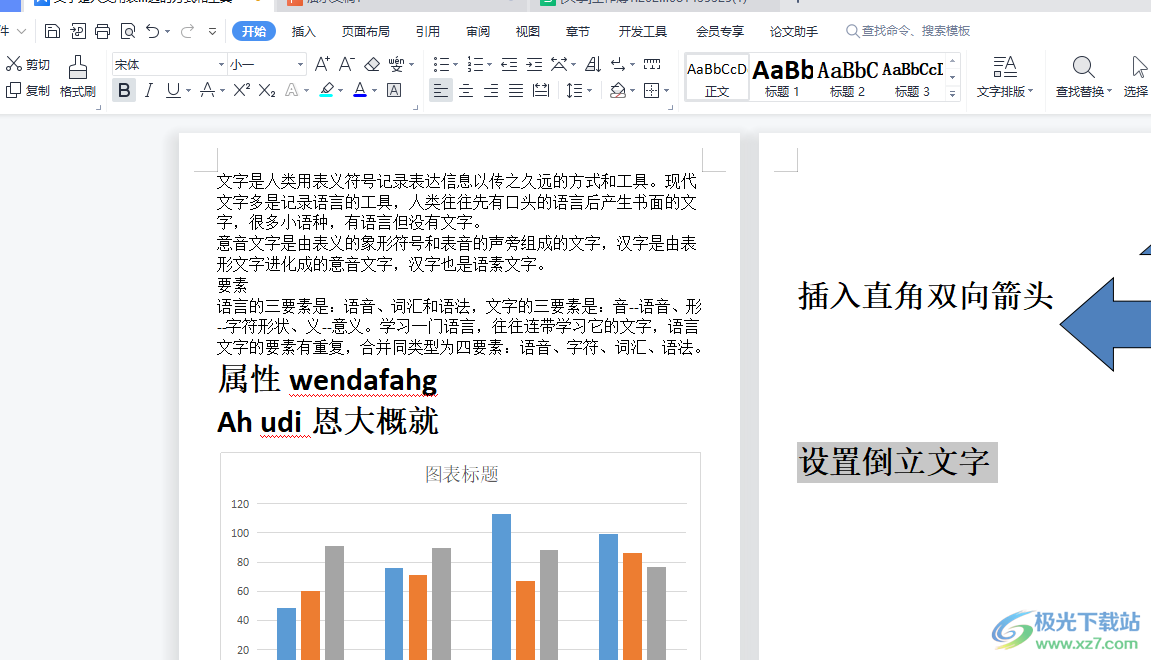Click the highlight color marker swatch
Image resolution: width=1151 pixels, height=660 pixels.
click(327, 90)
